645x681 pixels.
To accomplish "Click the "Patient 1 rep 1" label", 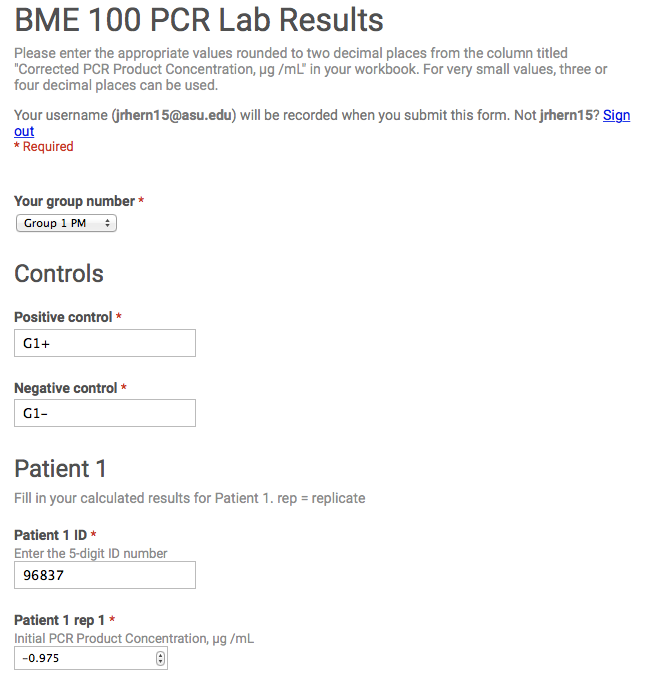I will point(60,620).
